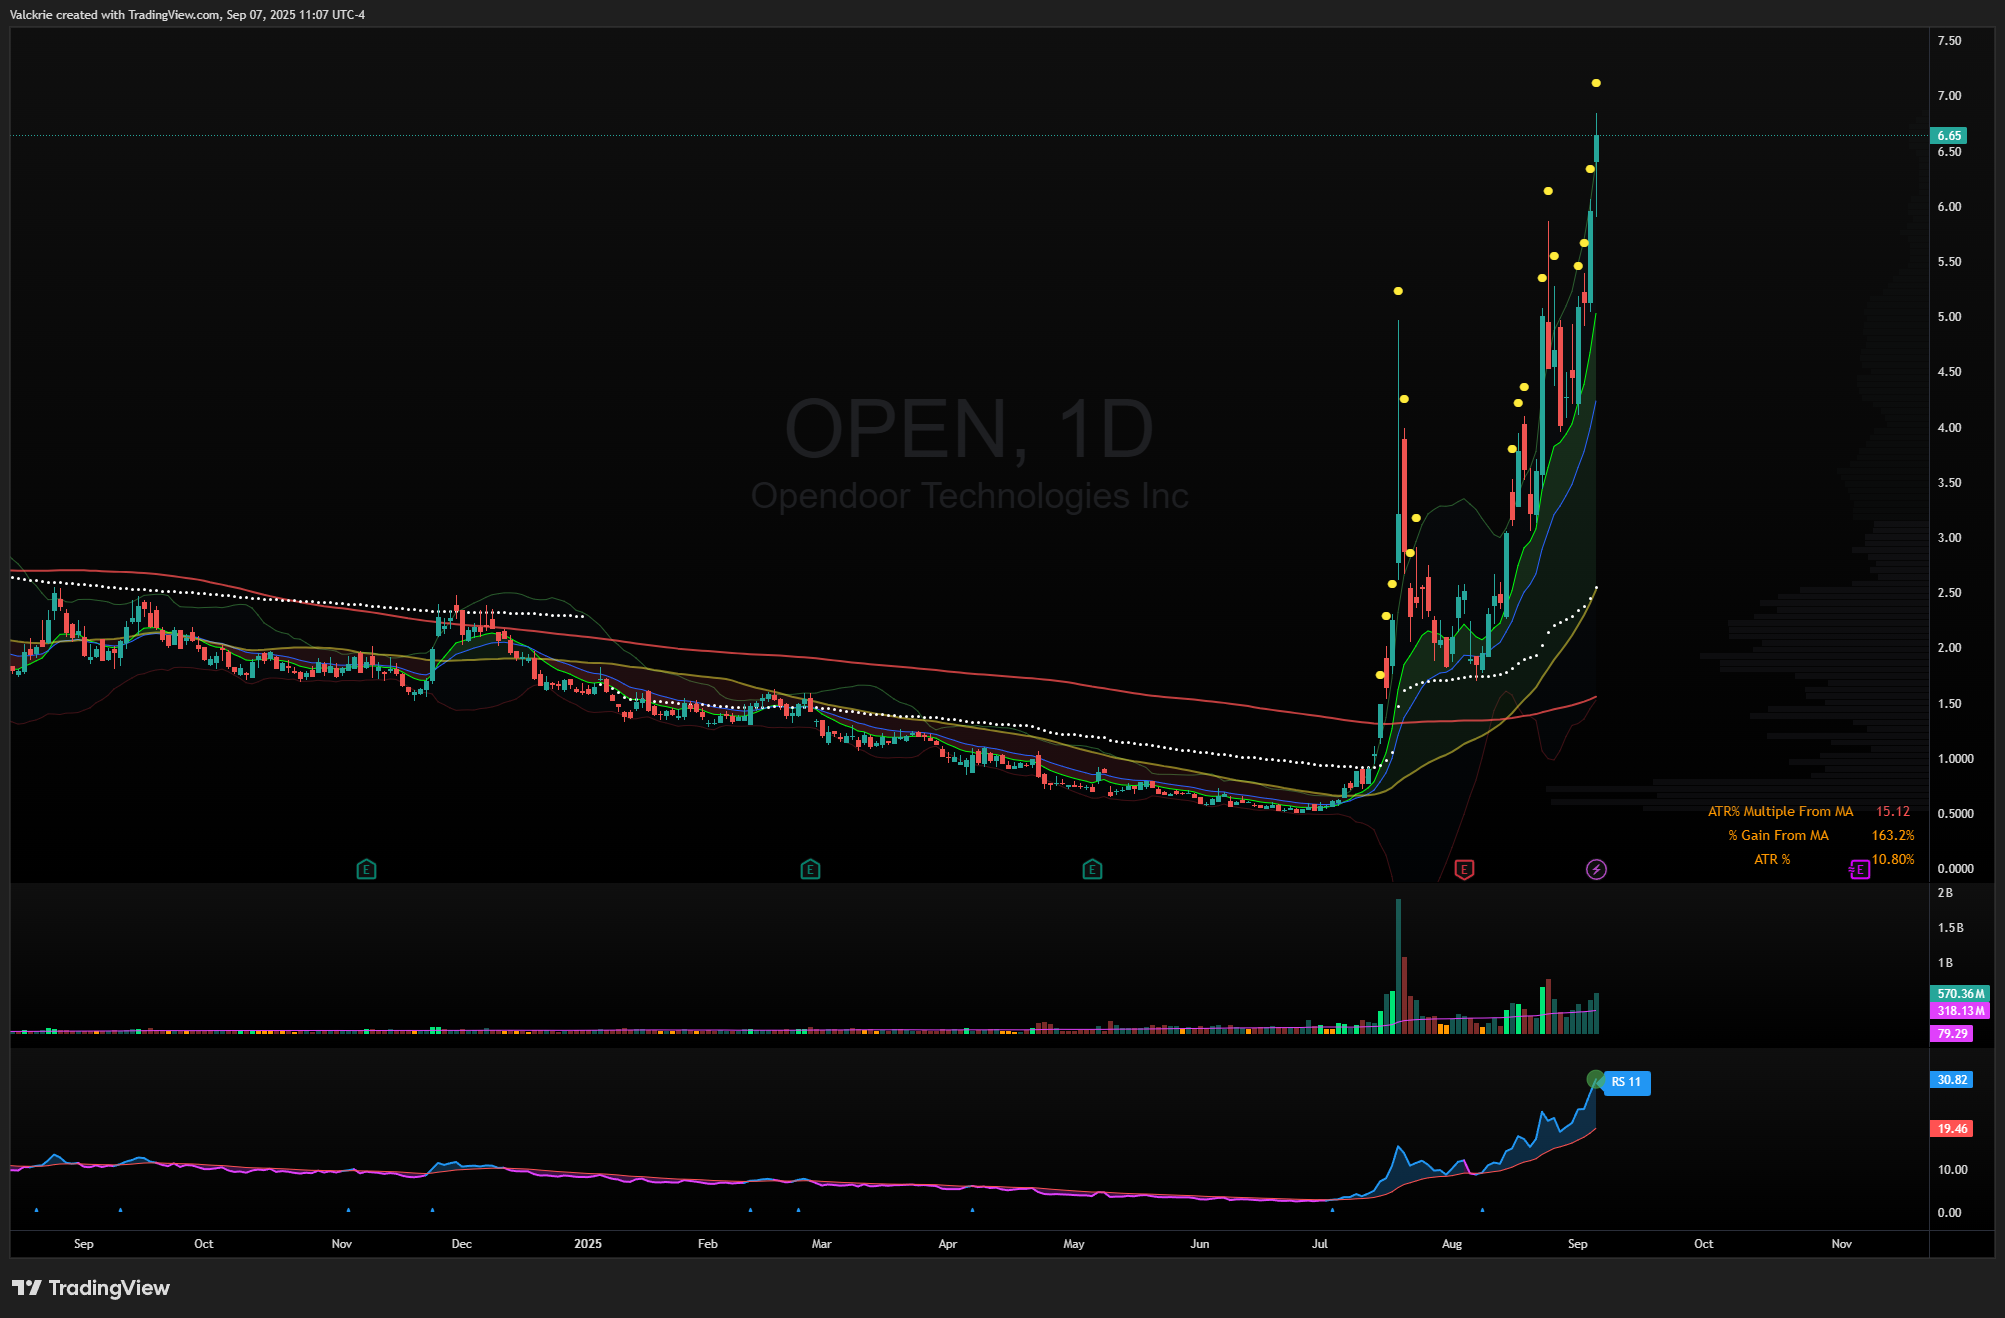Click the ATR% Multiple From MA text
The height and width of the screenshot is (1318, 2005).
click(x=1780, y=812)
